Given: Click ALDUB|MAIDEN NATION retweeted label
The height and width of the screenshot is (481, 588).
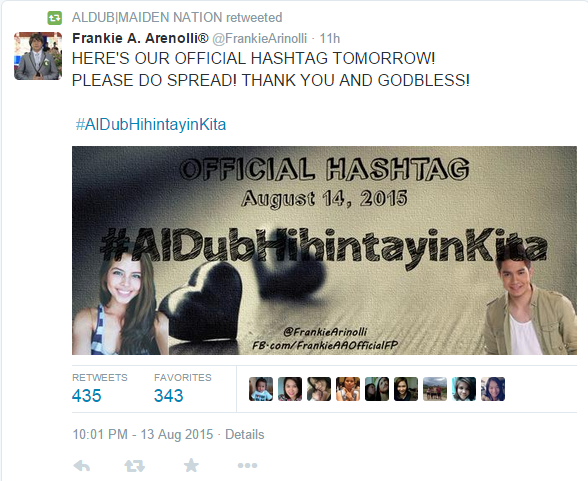Looking at the screenshot, I should [177, 18].
